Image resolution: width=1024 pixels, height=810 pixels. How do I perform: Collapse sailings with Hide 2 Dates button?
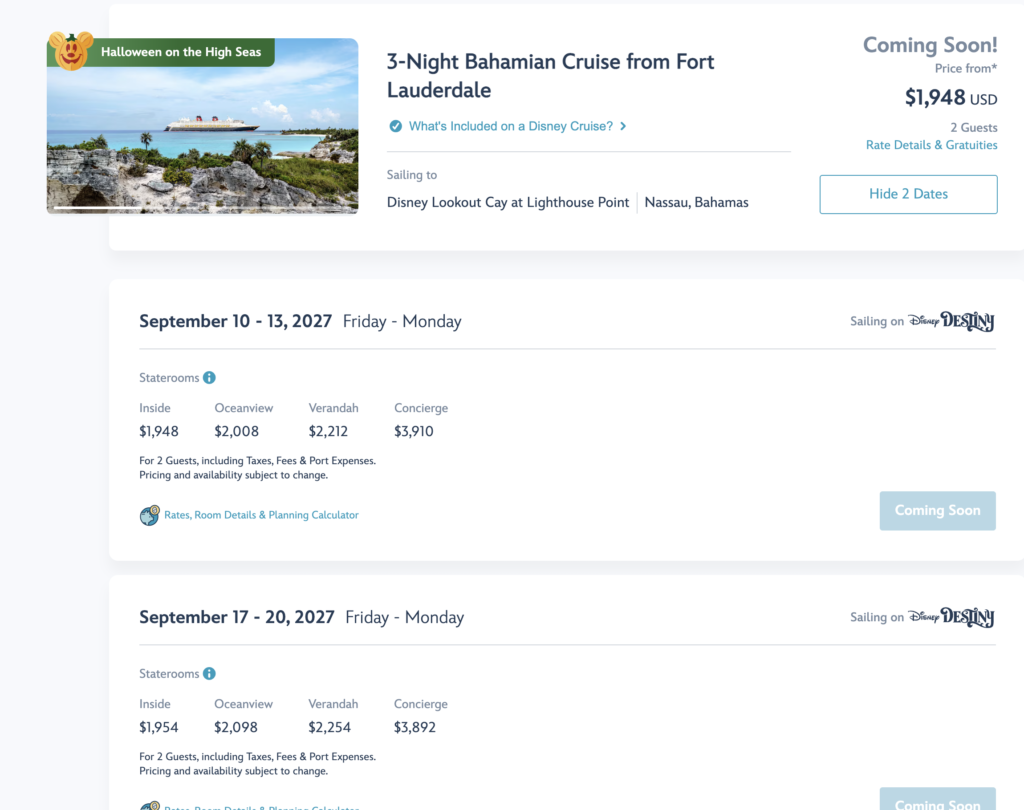tap(908, 194)
